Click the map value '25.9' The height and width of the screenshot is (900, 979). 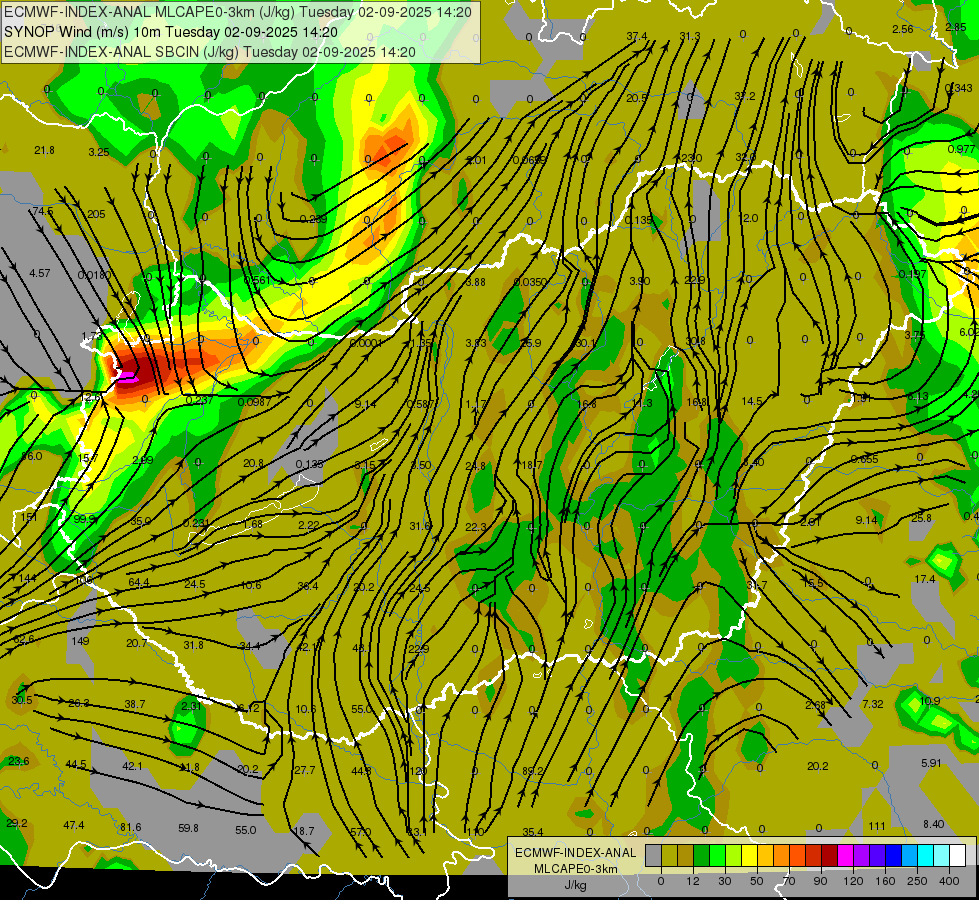tap(531, 343)
